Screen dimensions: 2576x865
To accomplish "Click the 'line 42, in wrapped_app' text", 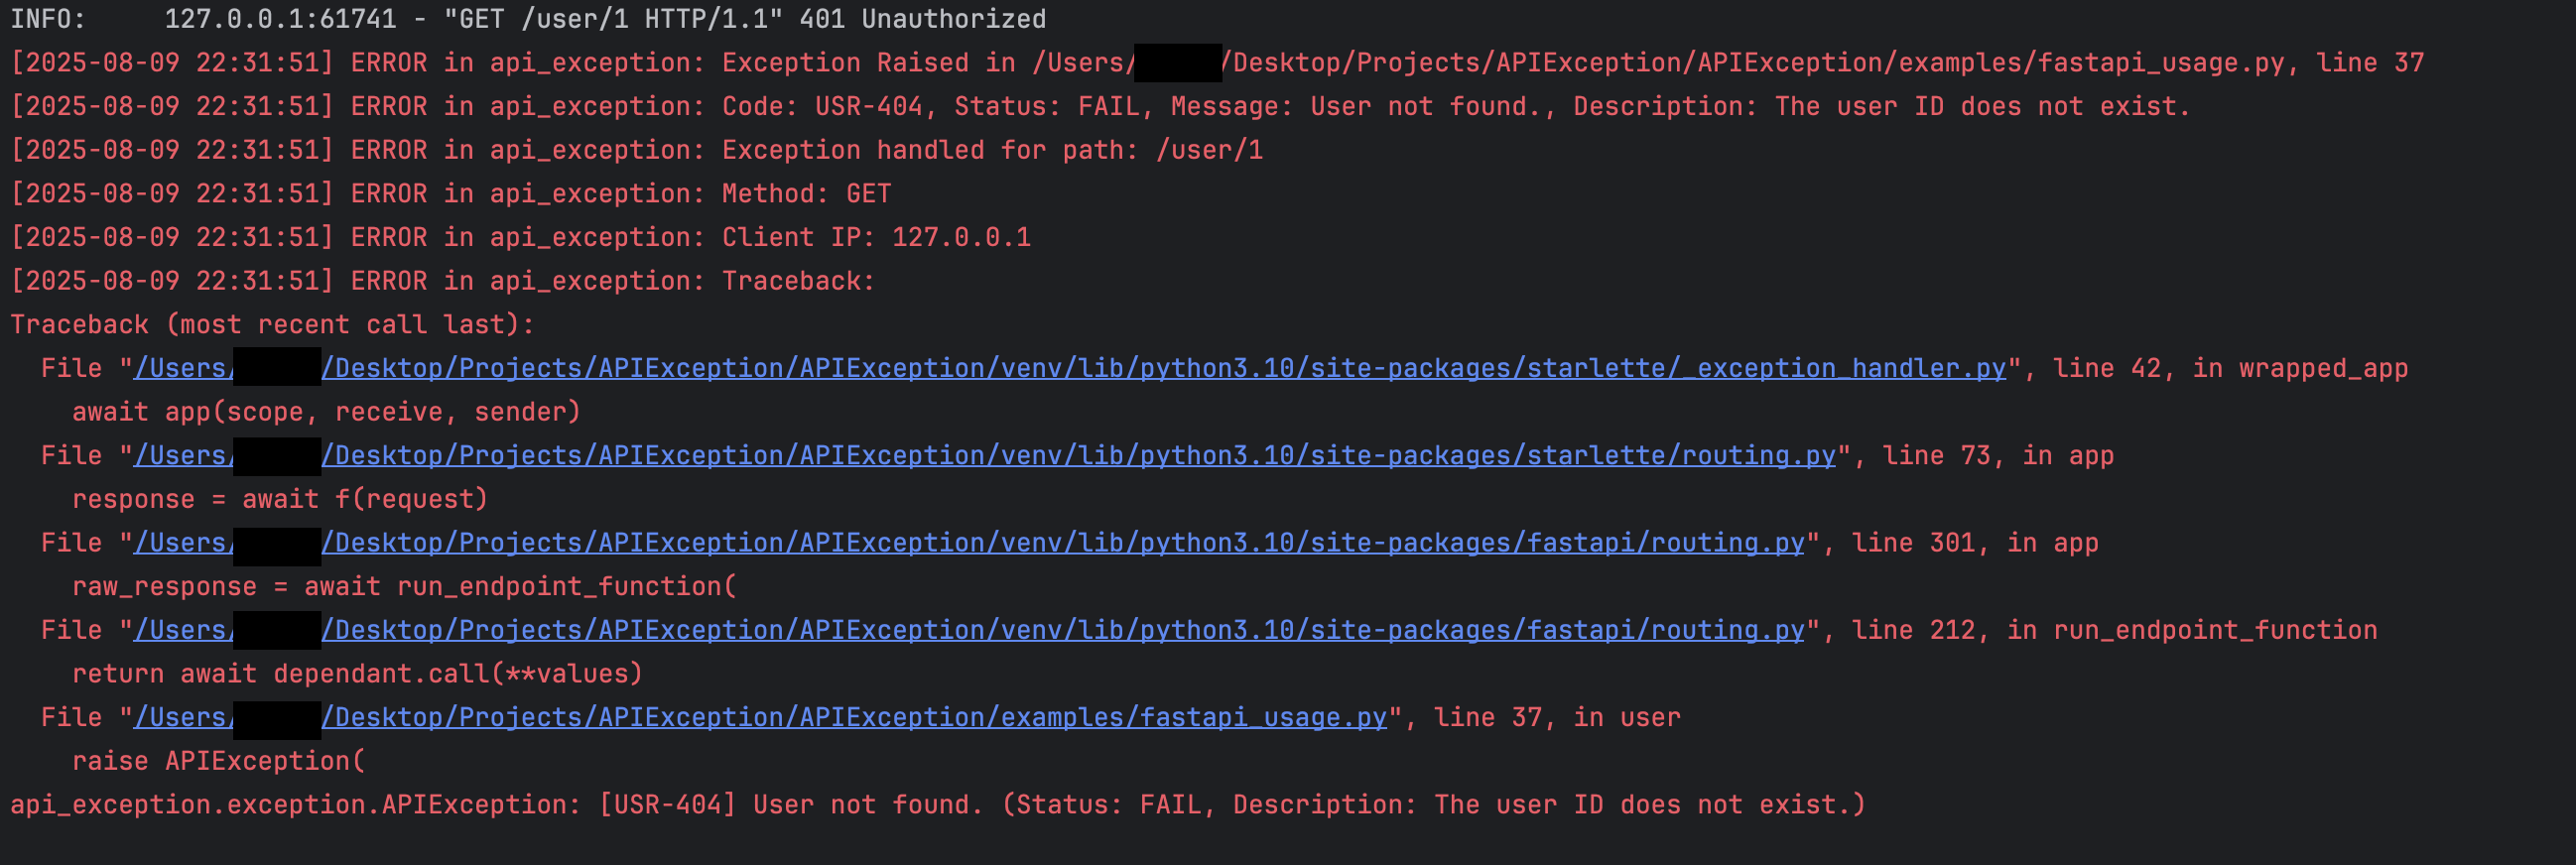I will (x=2230, y=369).
